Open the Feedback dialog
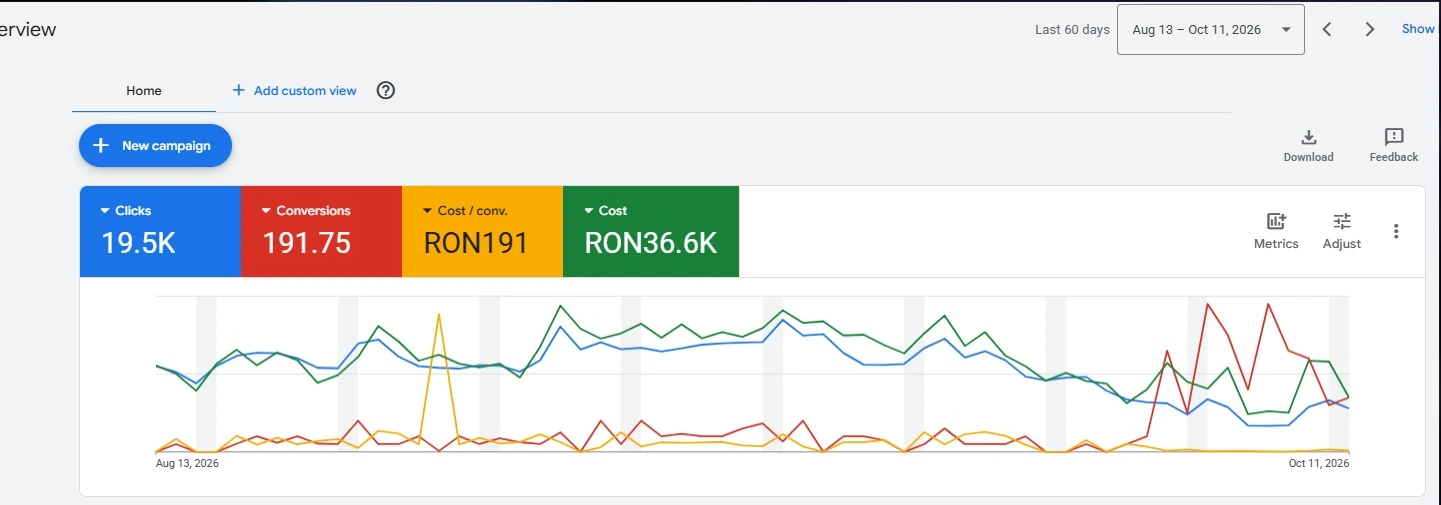1441x505 pixels. pos(1394,146)
